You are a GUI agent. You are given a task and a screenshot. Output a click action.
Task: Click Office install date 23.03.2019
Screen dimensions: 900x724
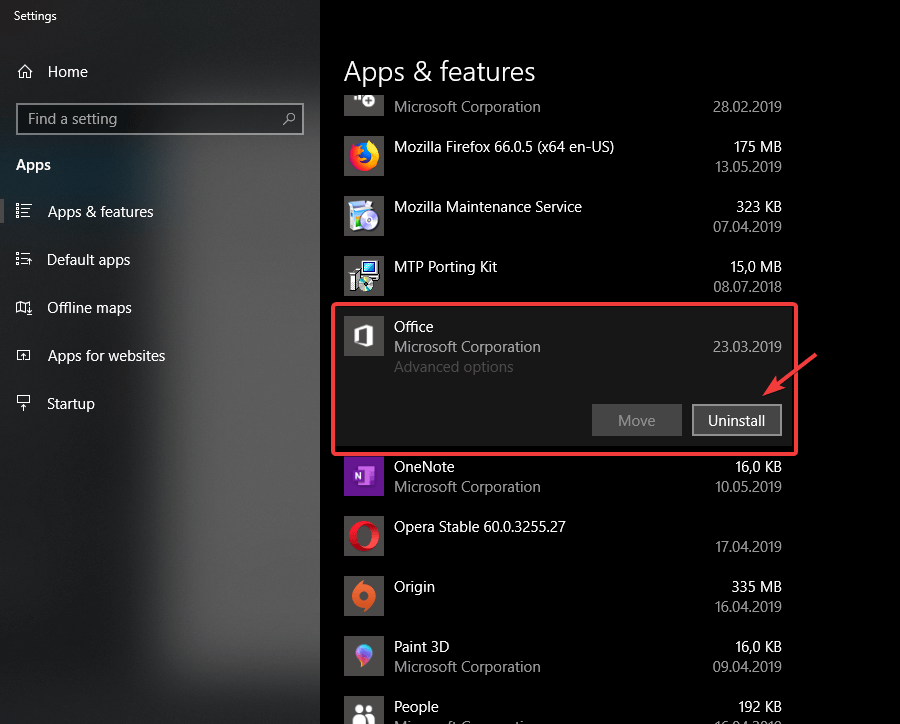pos(747,347)
